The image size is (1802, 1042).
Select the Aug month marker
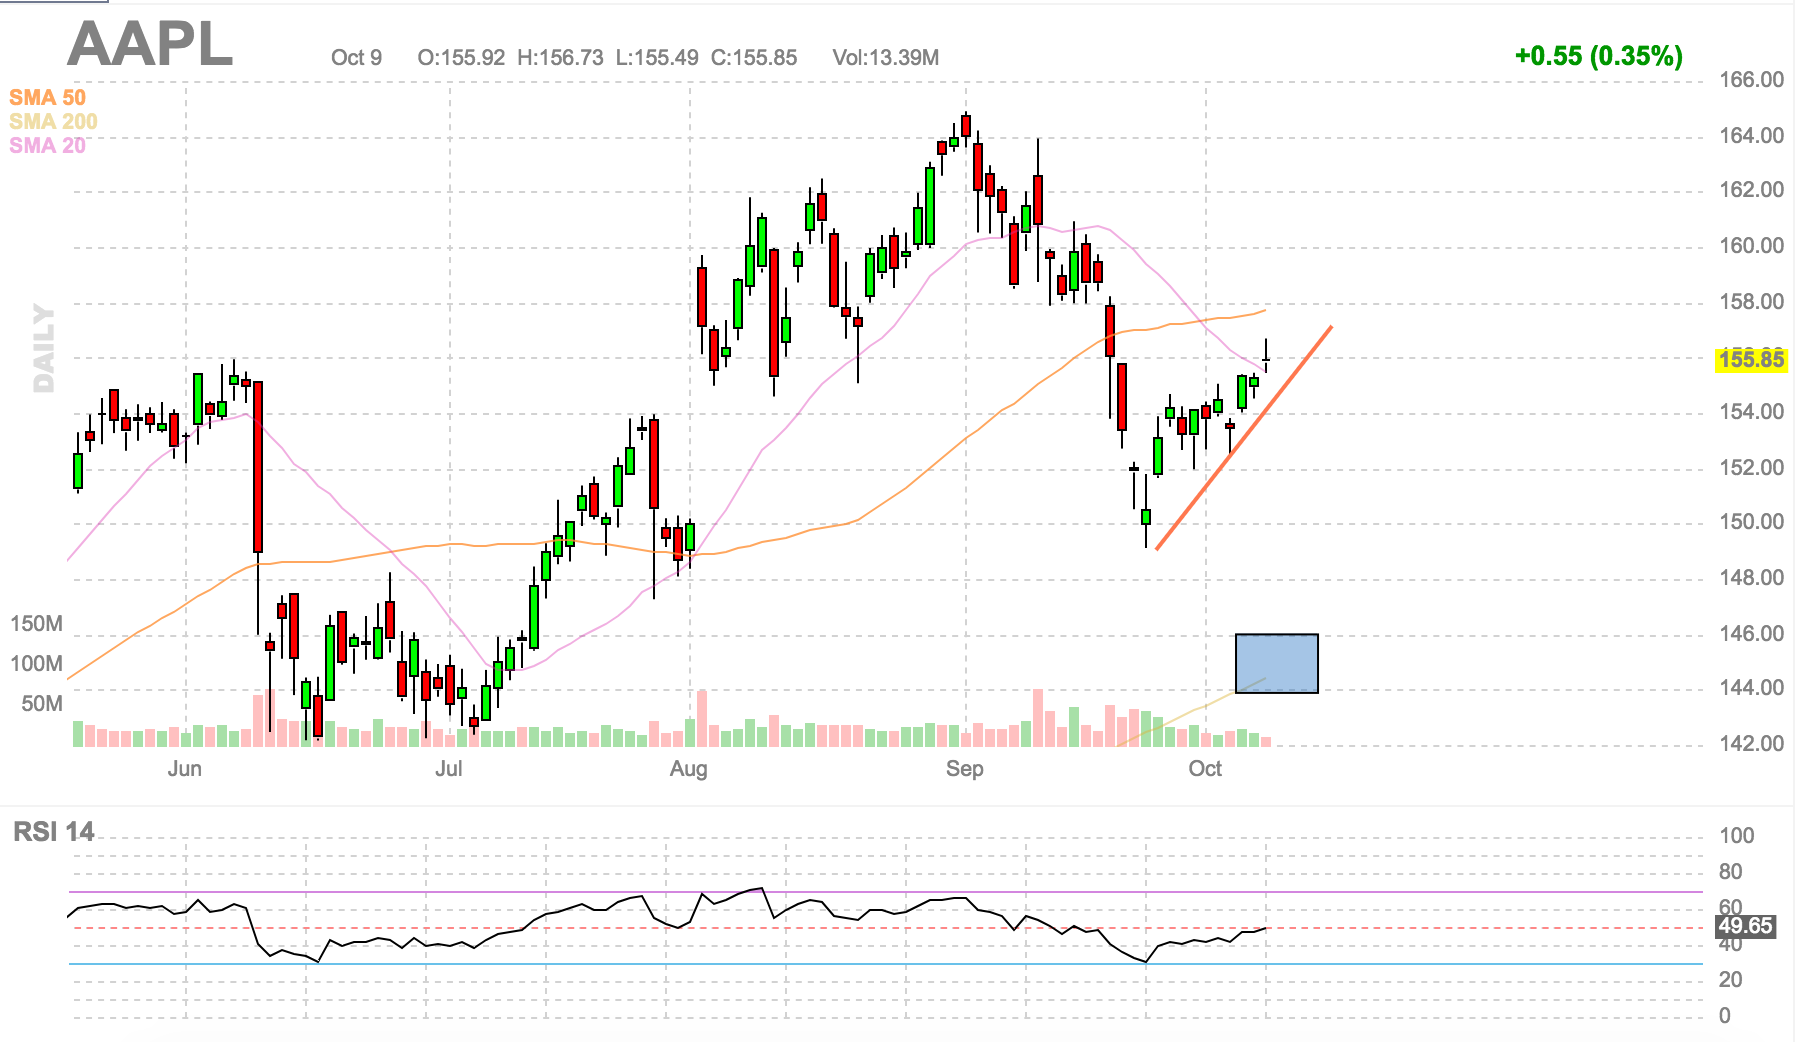[688, 768]
